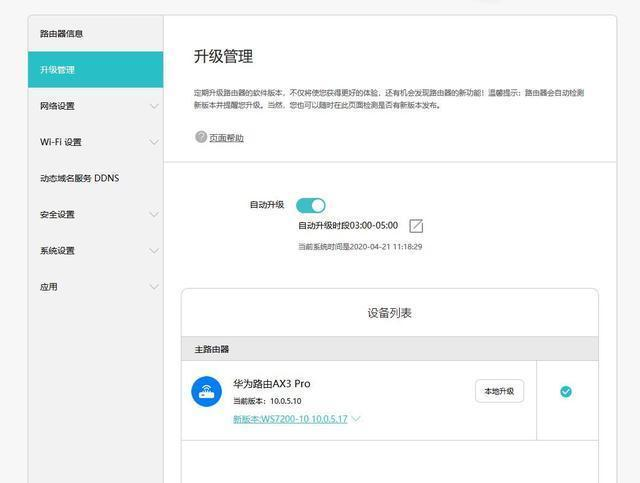
Task: Open Wi-Fi 设置 sidebar section
Action: (96, 142)
